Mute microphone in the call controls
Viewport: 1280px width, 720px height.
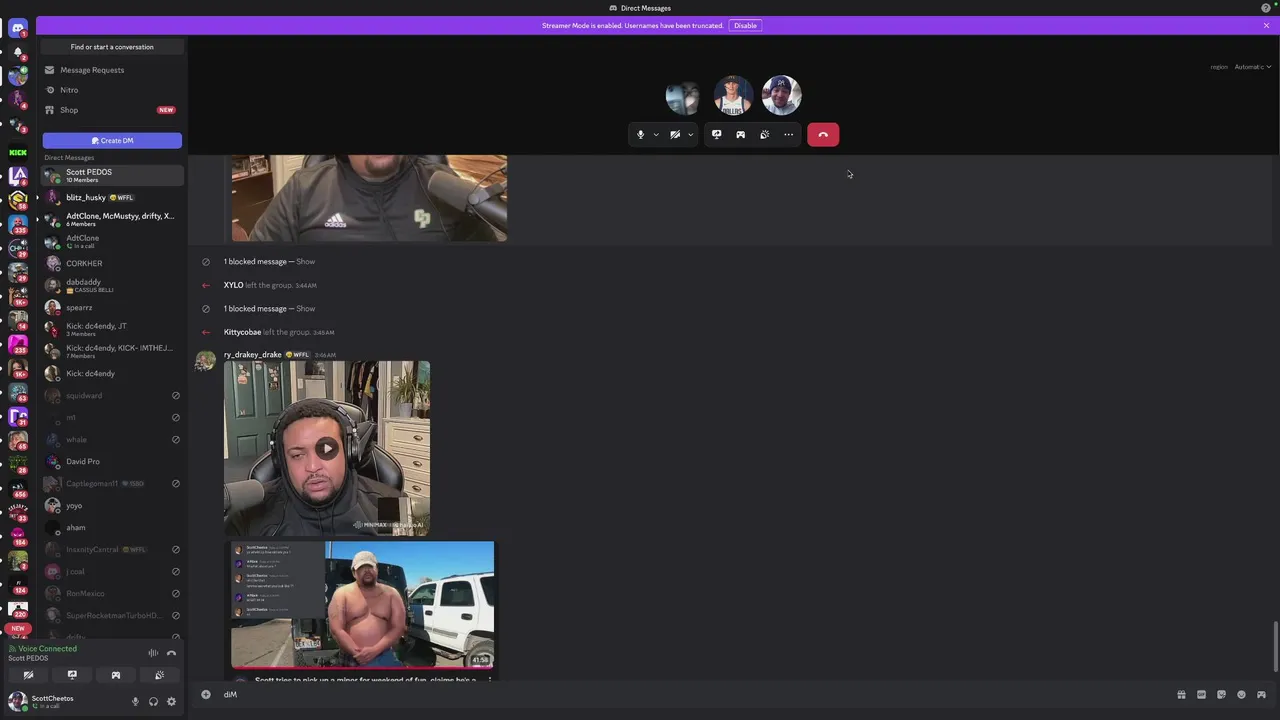point(641,134)
